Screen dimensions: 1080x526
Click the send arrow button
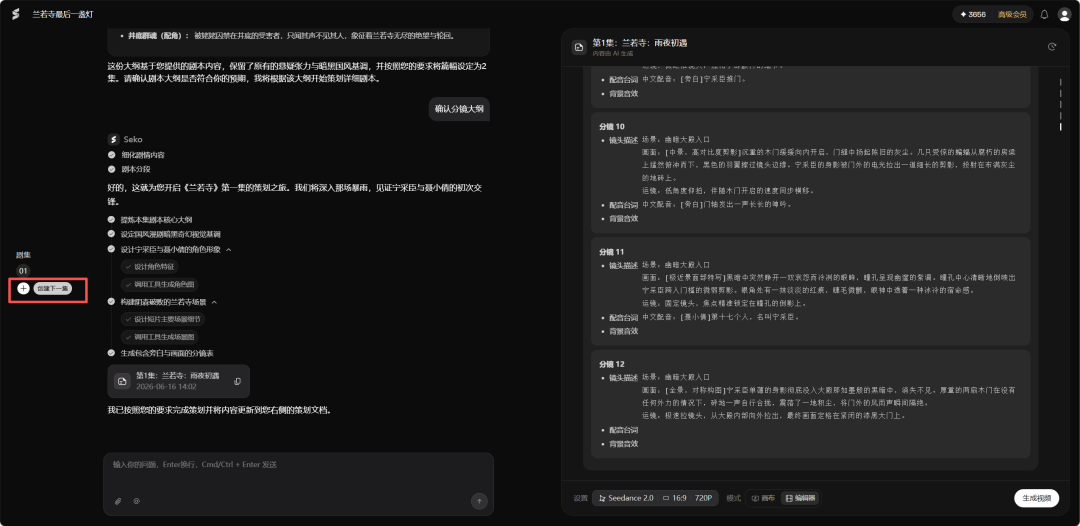tap(479, 501)
